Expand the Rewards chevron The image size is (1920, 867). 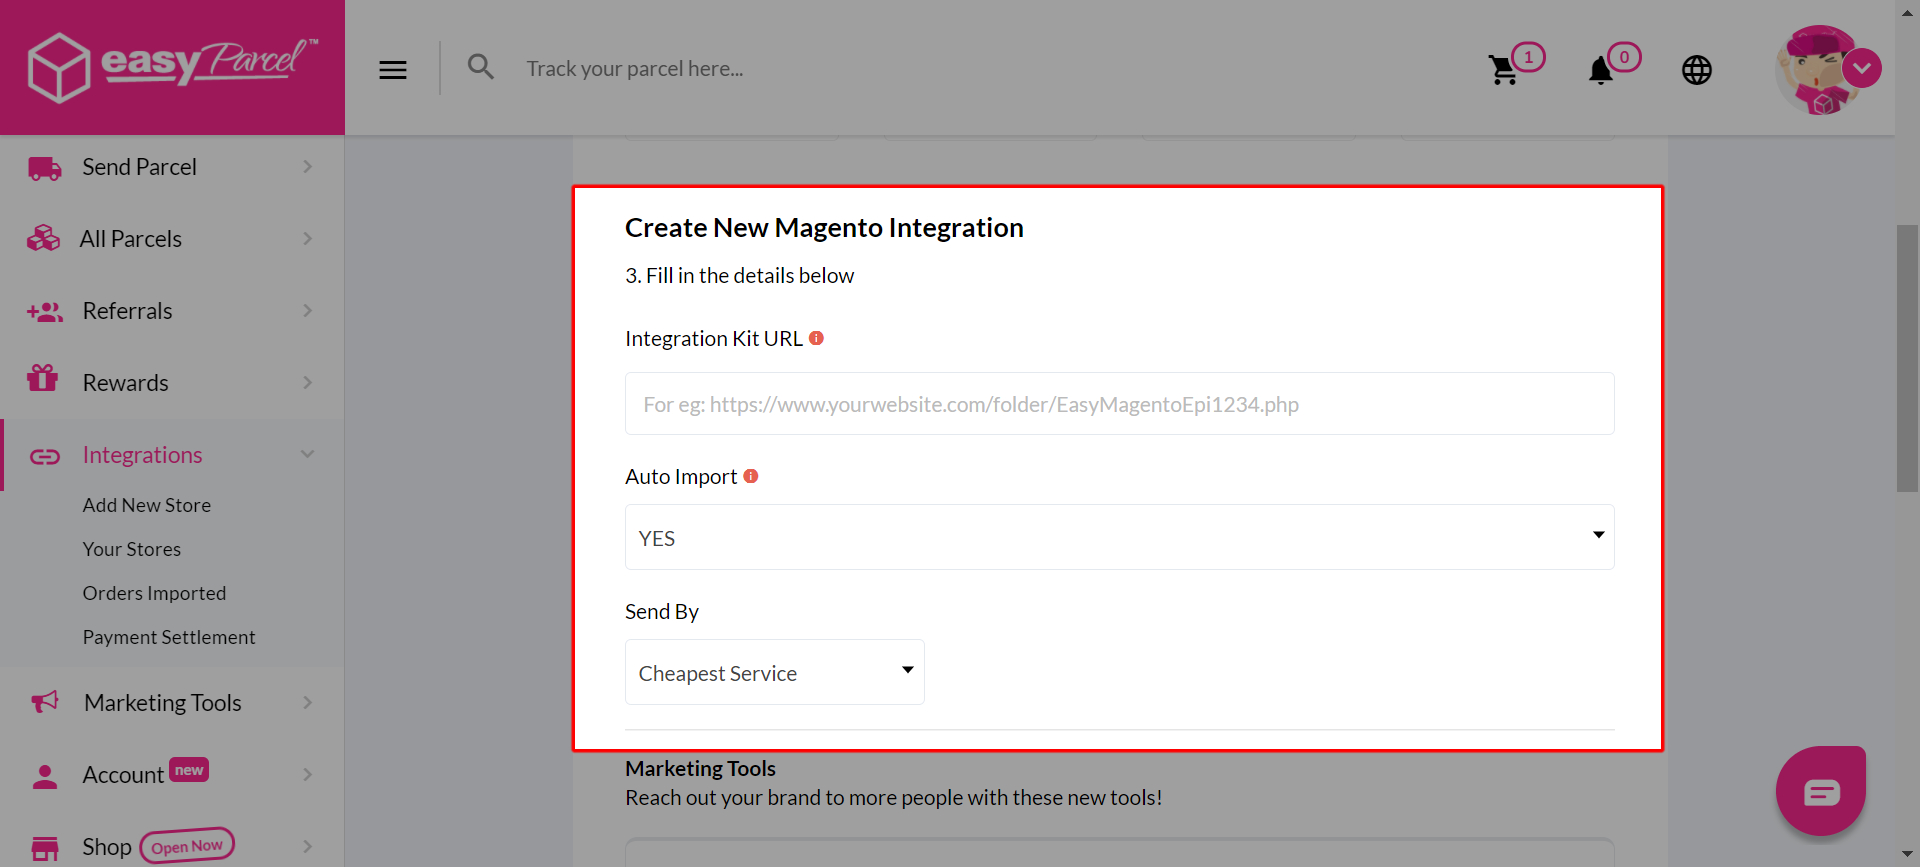click(308, 383)
